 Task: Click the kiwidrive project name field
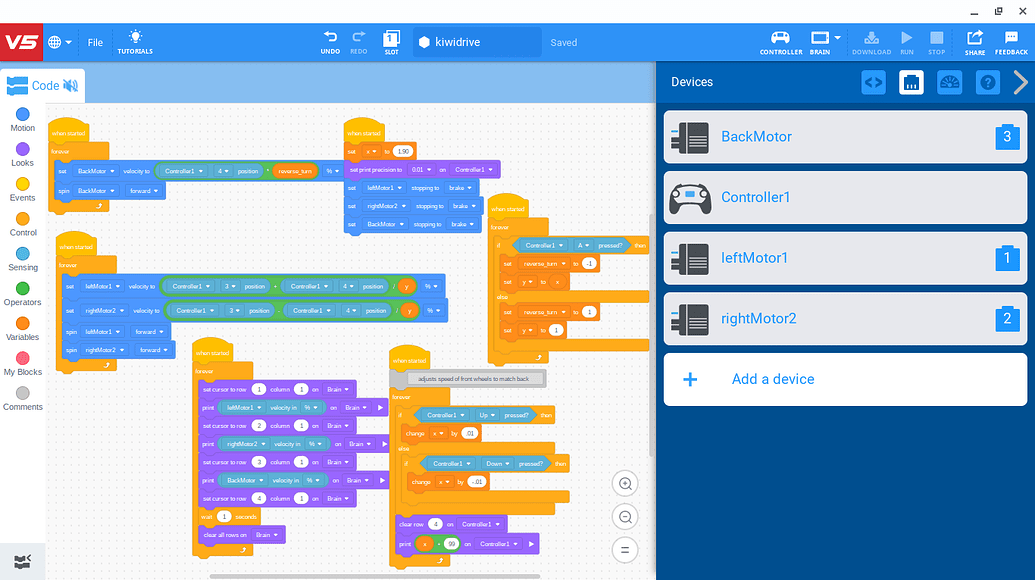[476, 42]
